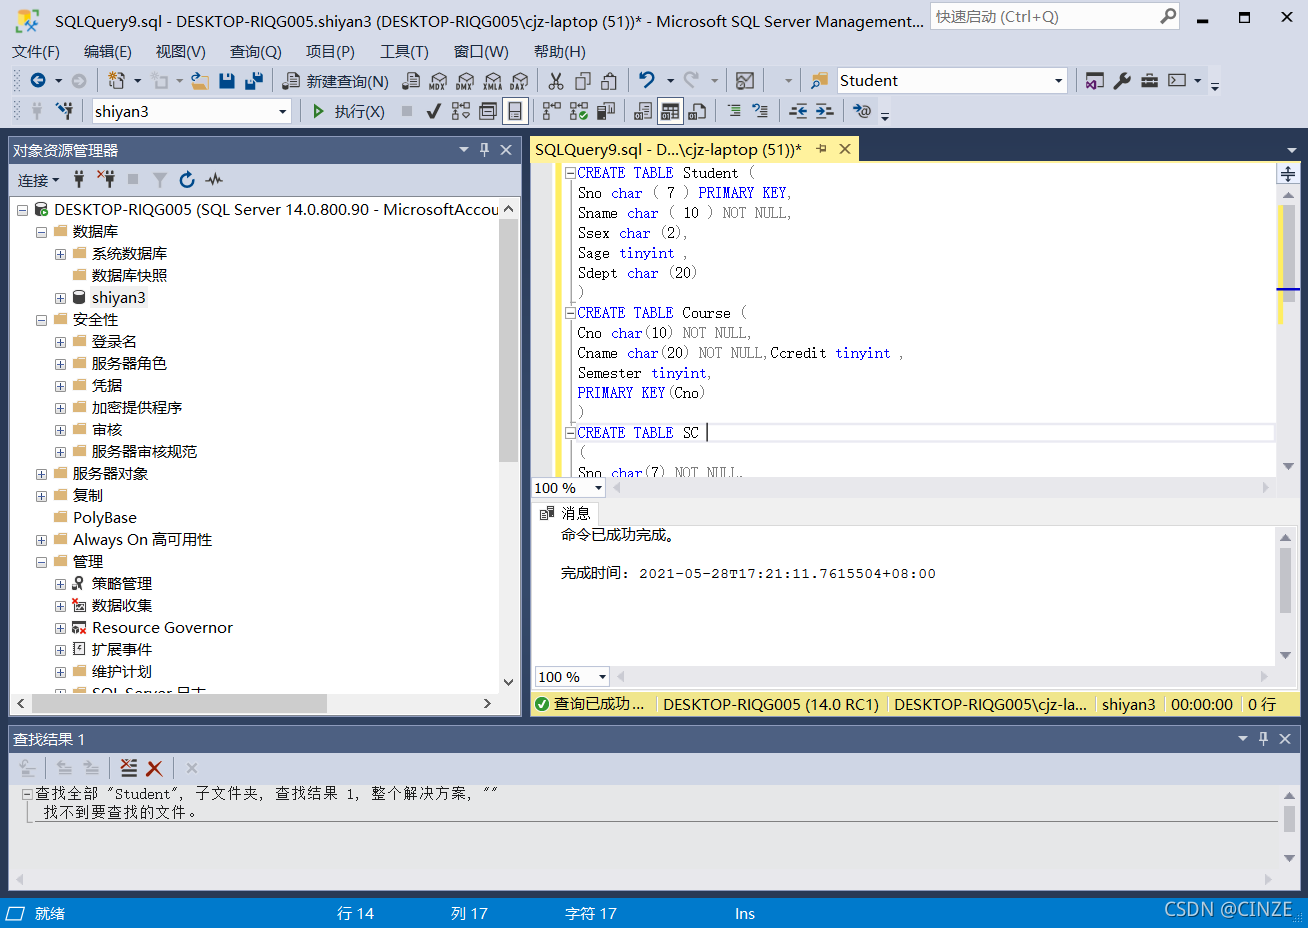
Task: Refresh Object Explorer with the refresh icon
Action: 187,180
